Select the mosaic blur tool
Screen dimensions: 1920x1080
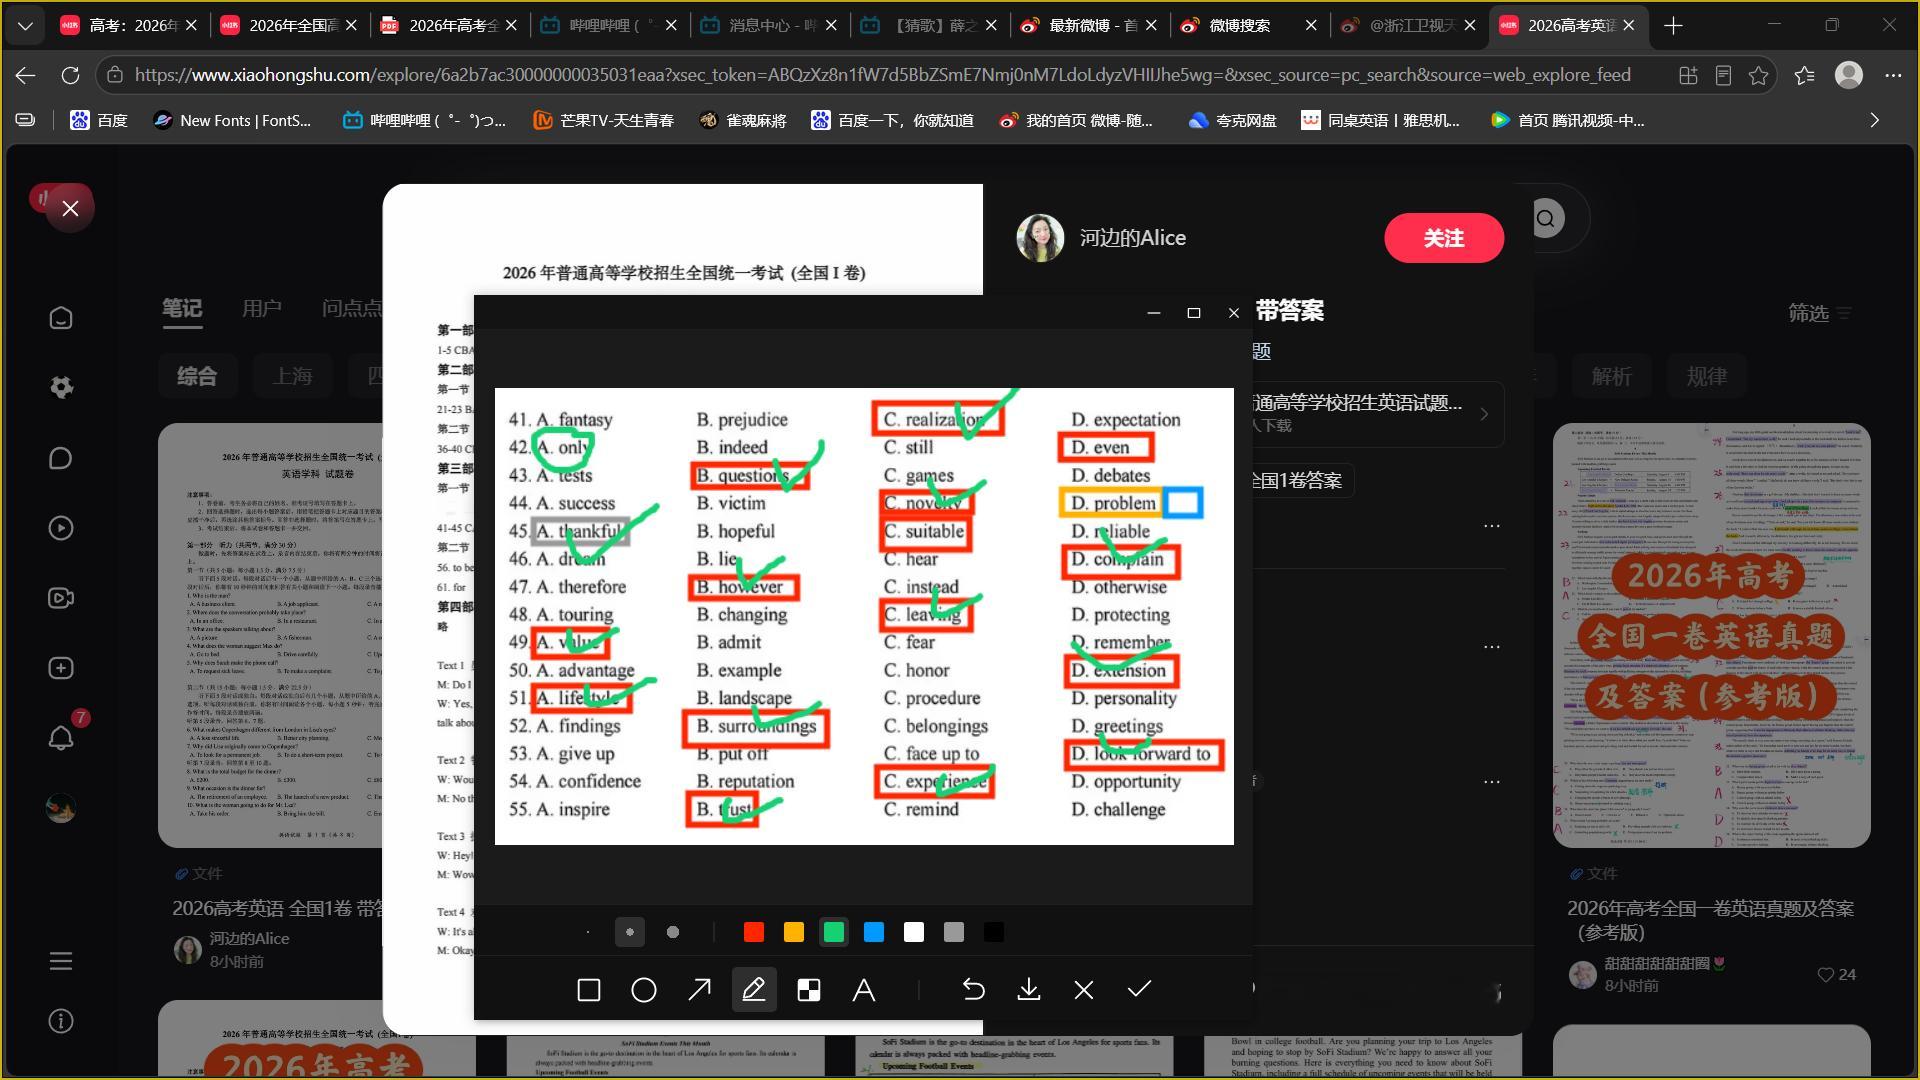tap(809, 990)
